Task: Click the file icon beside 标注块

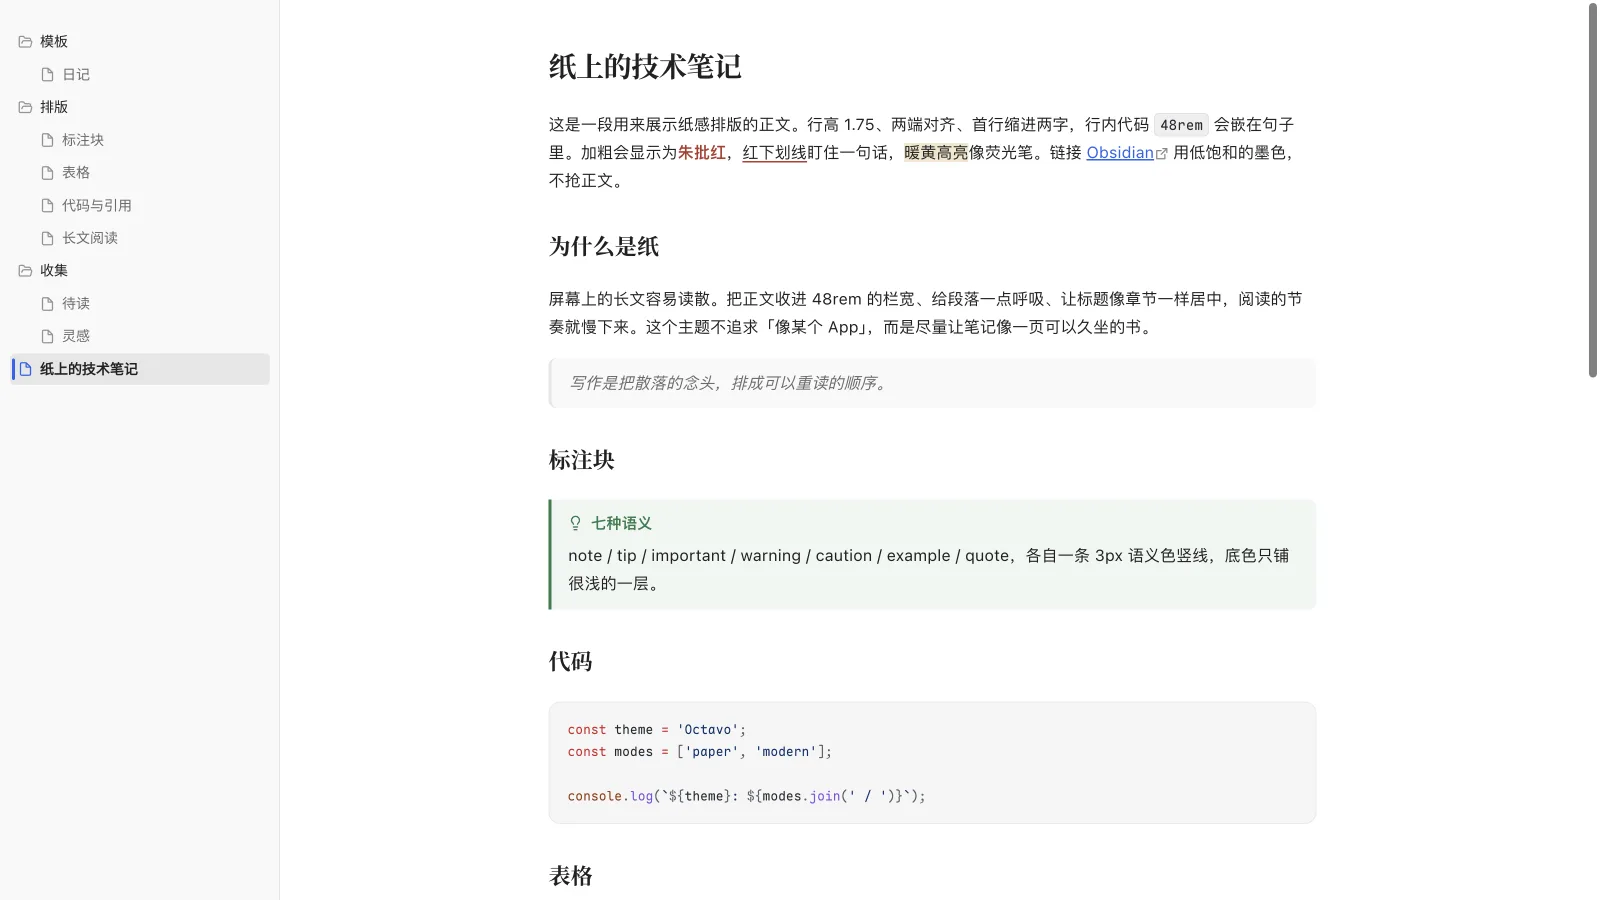Action: pyautogui.click(x=47, y=140)
